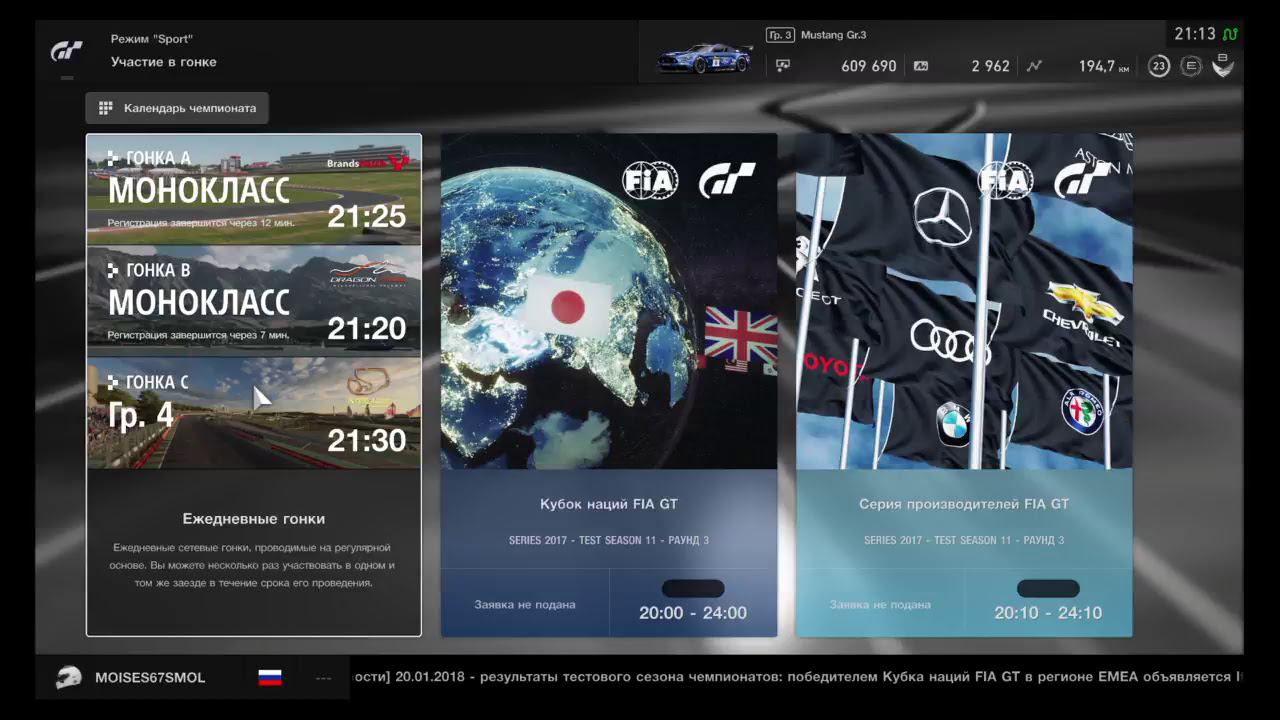Click the GT logo on the Nations Cup card
The width and height of the screenshot is (1280, 720).
click(x=727, y=180)
